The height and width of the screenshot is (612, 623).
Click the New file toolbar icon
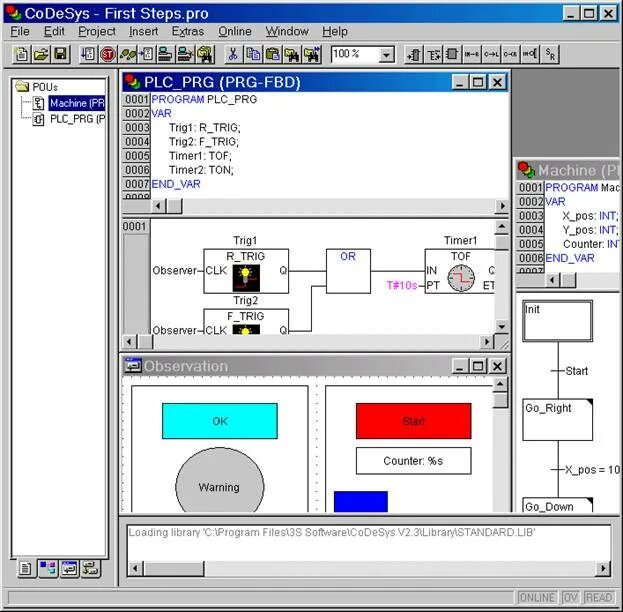pos(21,54)
